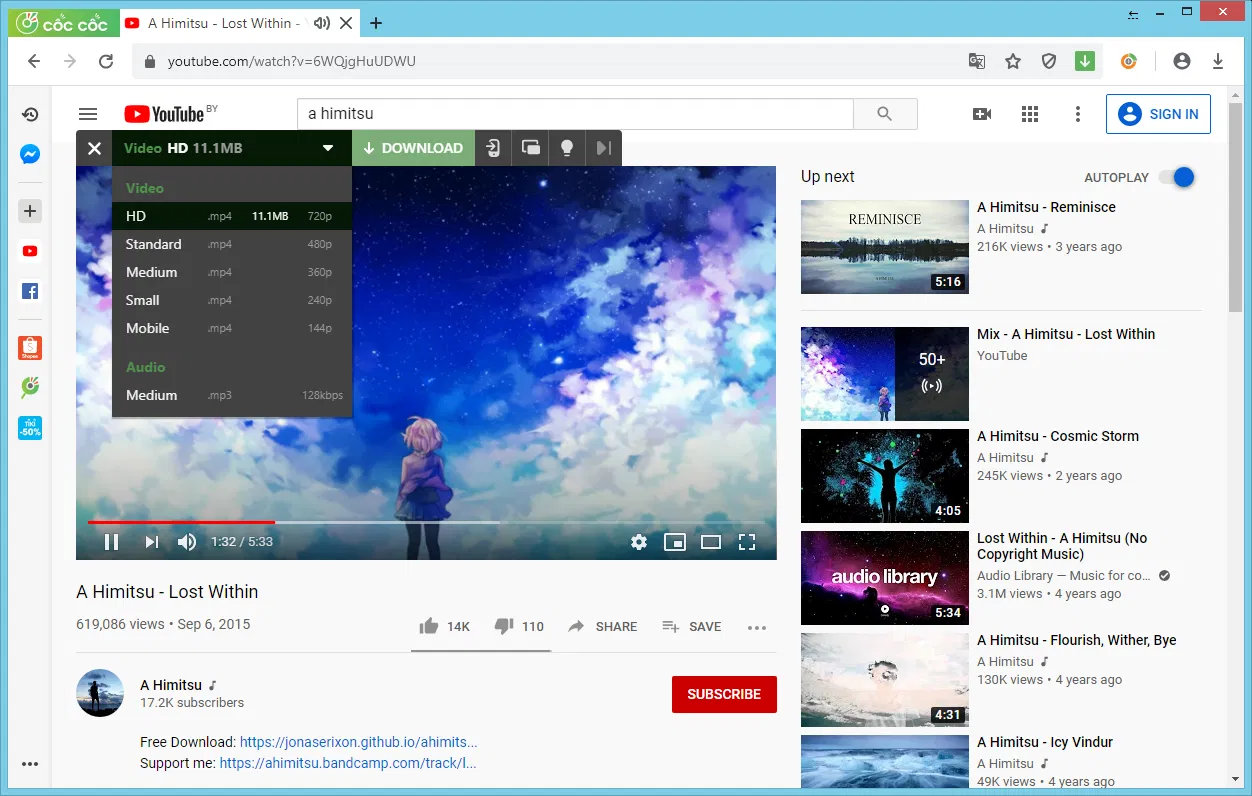Open sidebar more options (three dots)
The width and height of the screenshot is (1252, 796).
[x=30, y=764]
